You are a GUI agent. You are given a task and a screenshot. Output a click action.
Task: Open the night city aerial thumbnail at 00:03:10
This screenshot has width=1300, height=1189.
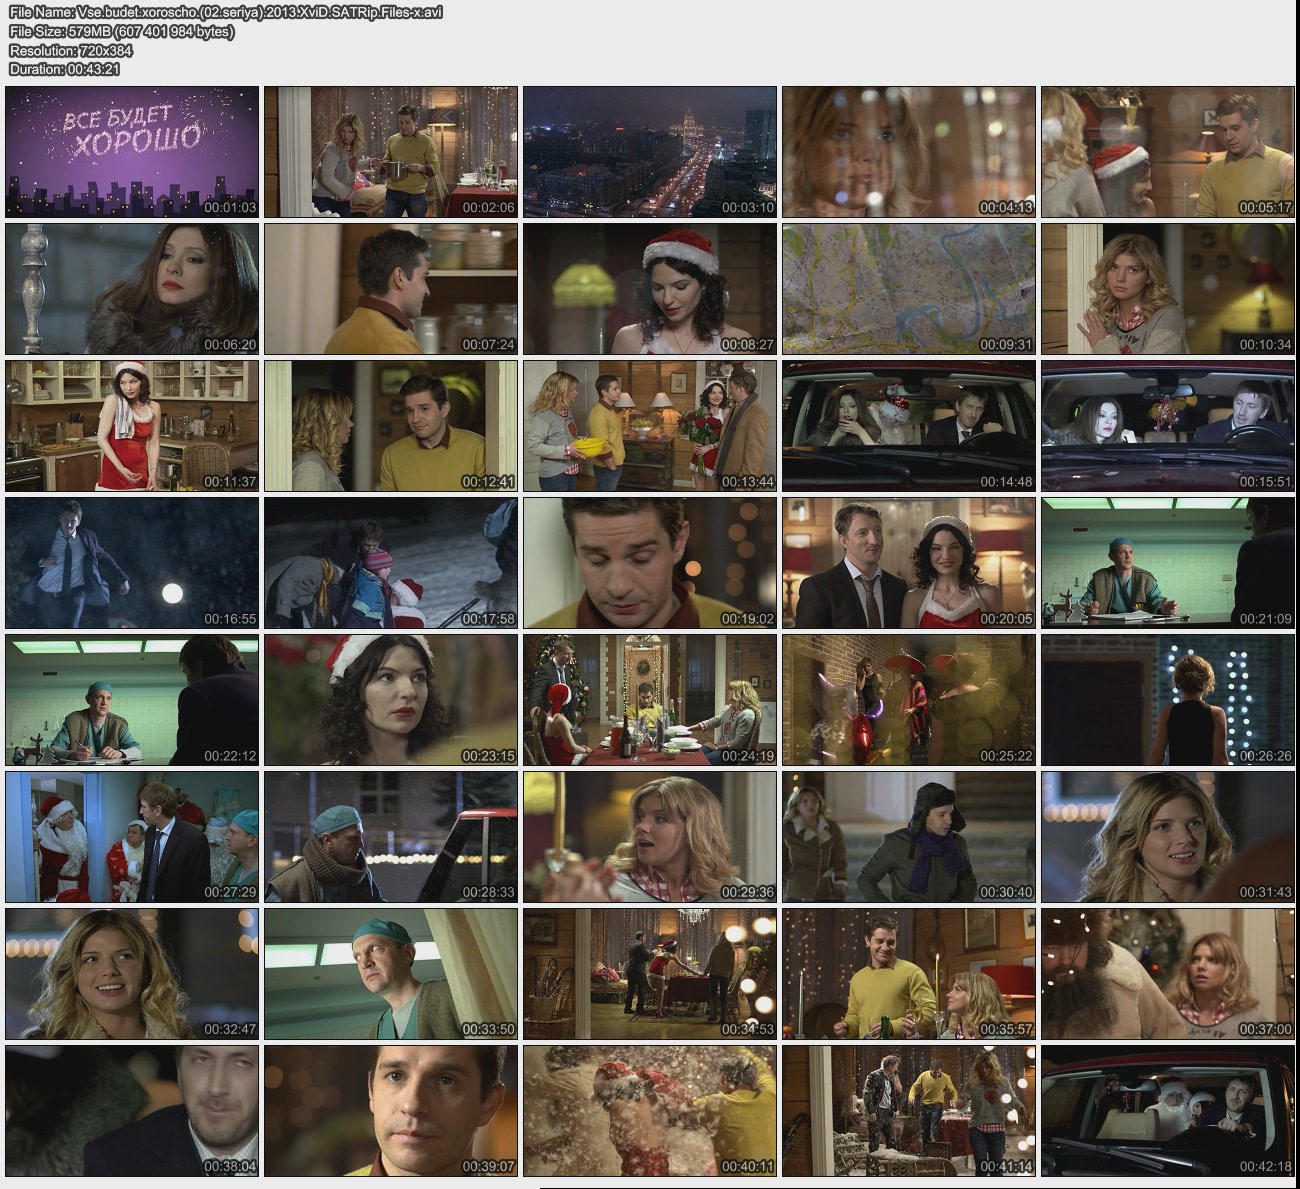(x=649, y=152)
